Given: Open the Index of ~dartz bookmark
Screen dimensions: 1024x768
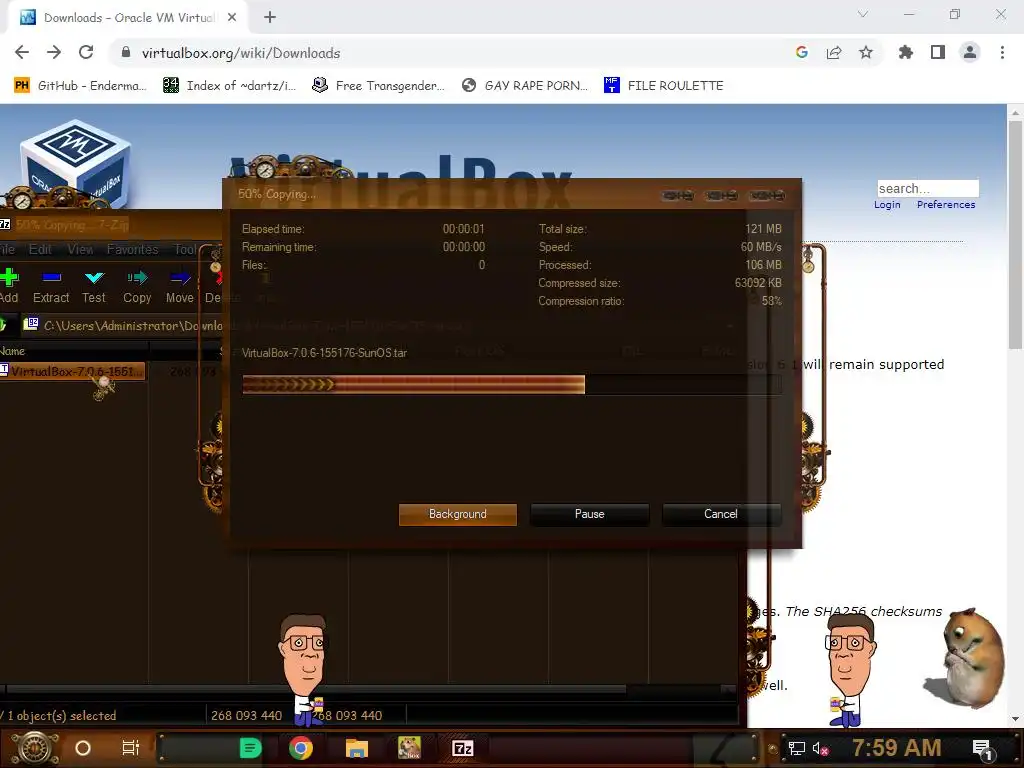Looking at the screenshot, I should [x=229, y=86].
